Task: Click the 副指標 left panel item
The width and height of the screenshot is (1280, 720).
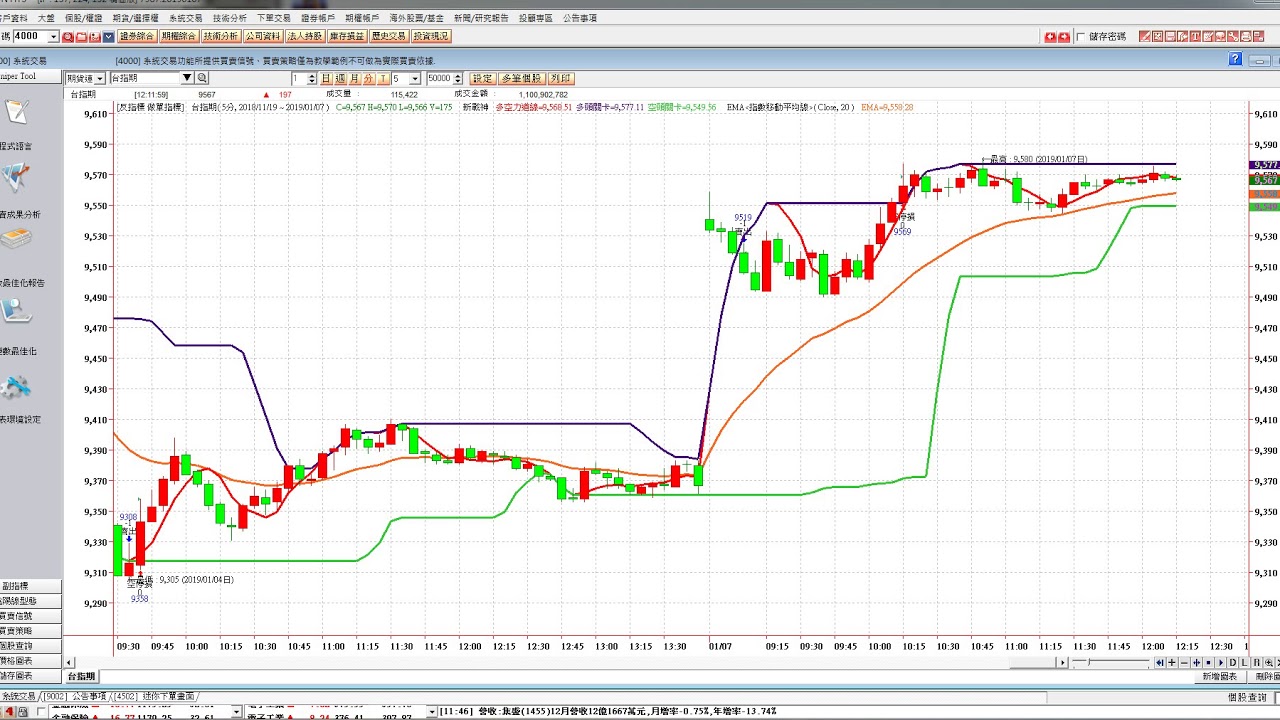Action: tap(30, 586)
